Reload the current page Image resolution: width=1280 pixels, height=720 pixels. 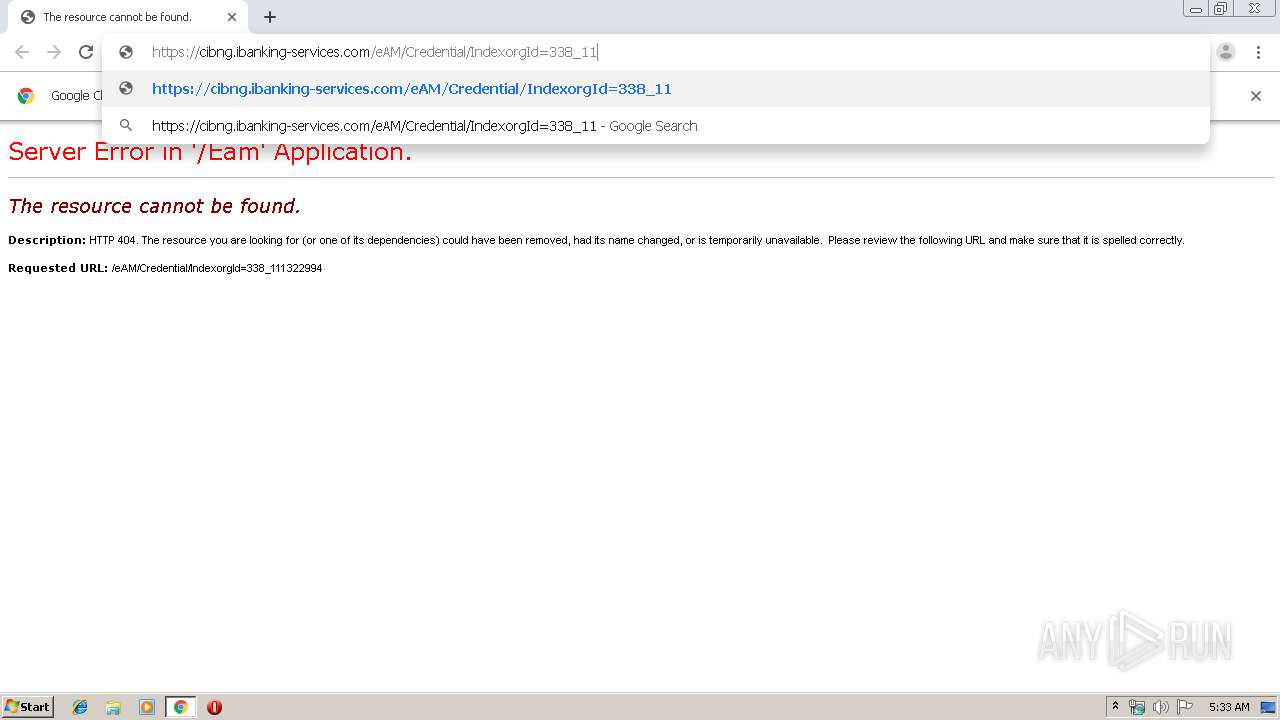pos(86,52)
